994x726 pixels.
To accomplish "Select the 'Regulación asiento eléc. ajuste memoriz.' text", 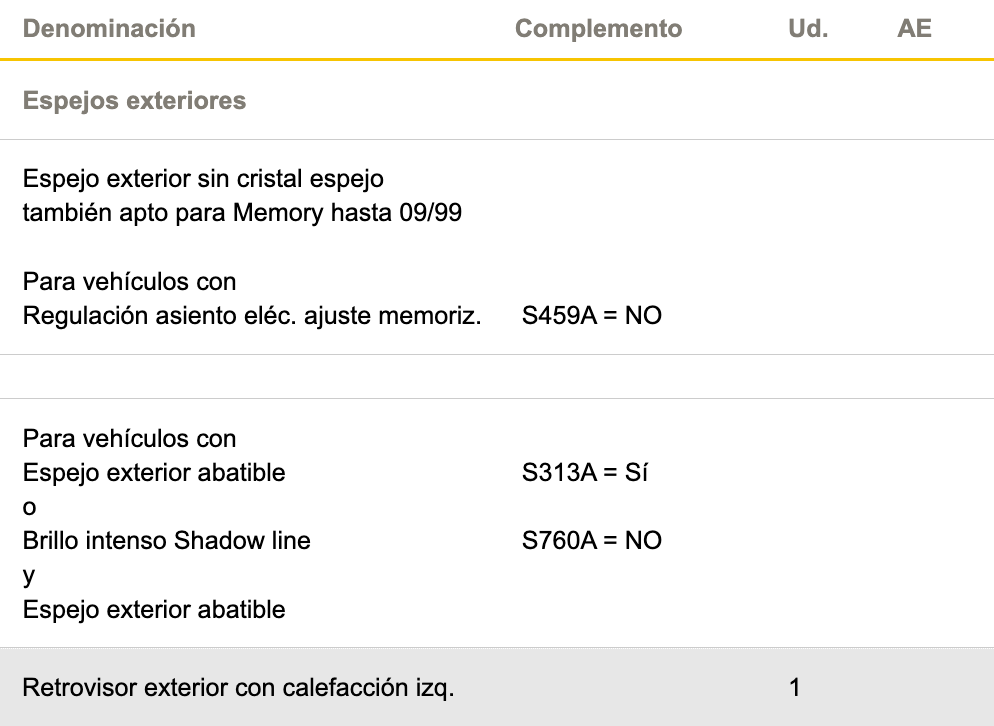I will point(252,316).
